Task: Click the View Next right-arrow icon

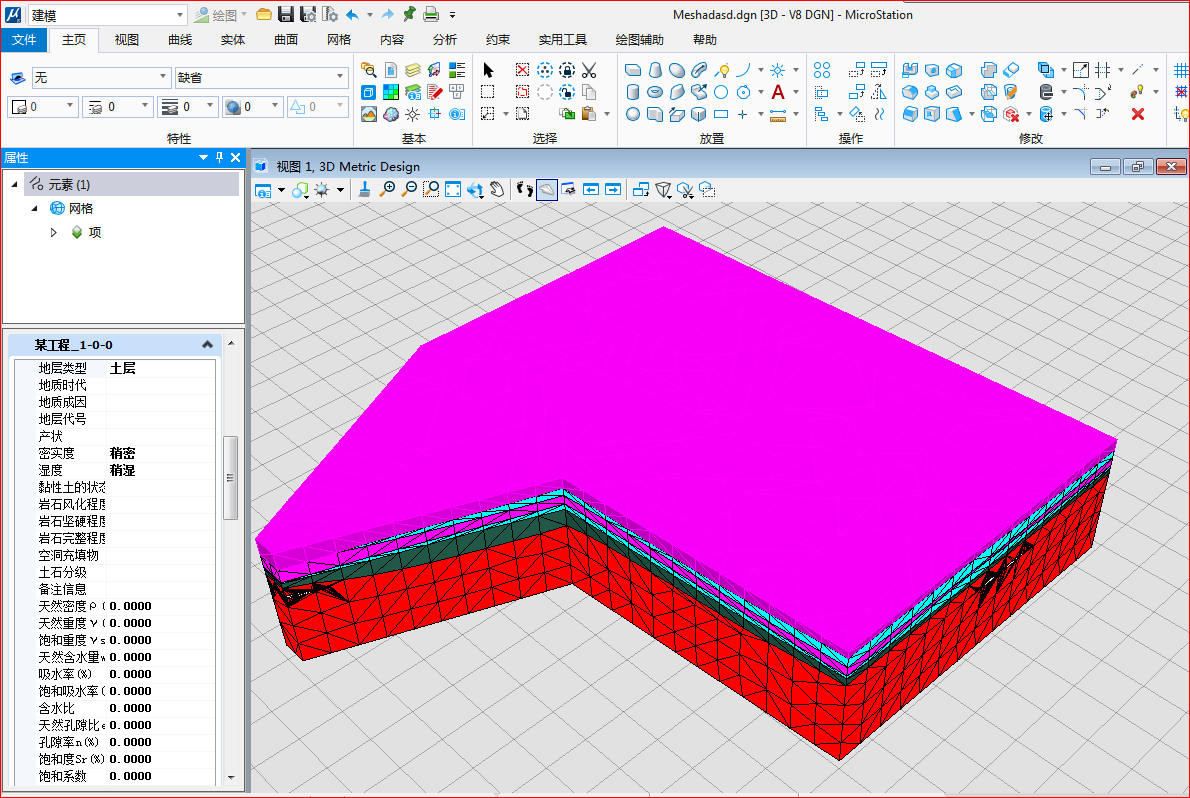Action: (x=612, y=189)
